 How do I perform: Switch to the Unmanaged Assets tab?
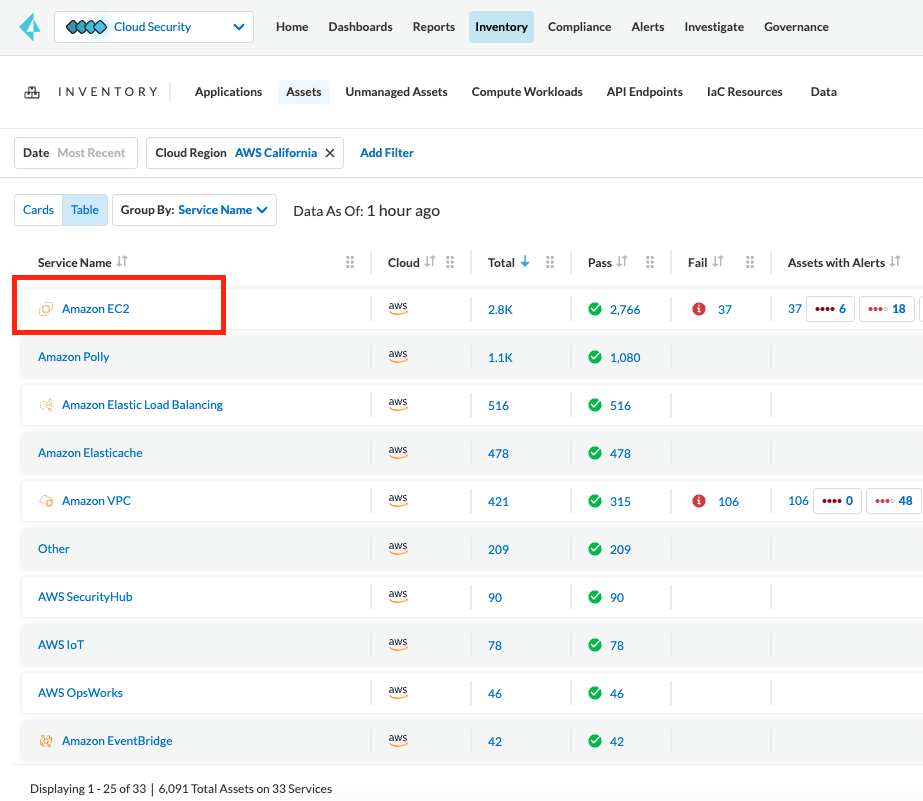396,92
